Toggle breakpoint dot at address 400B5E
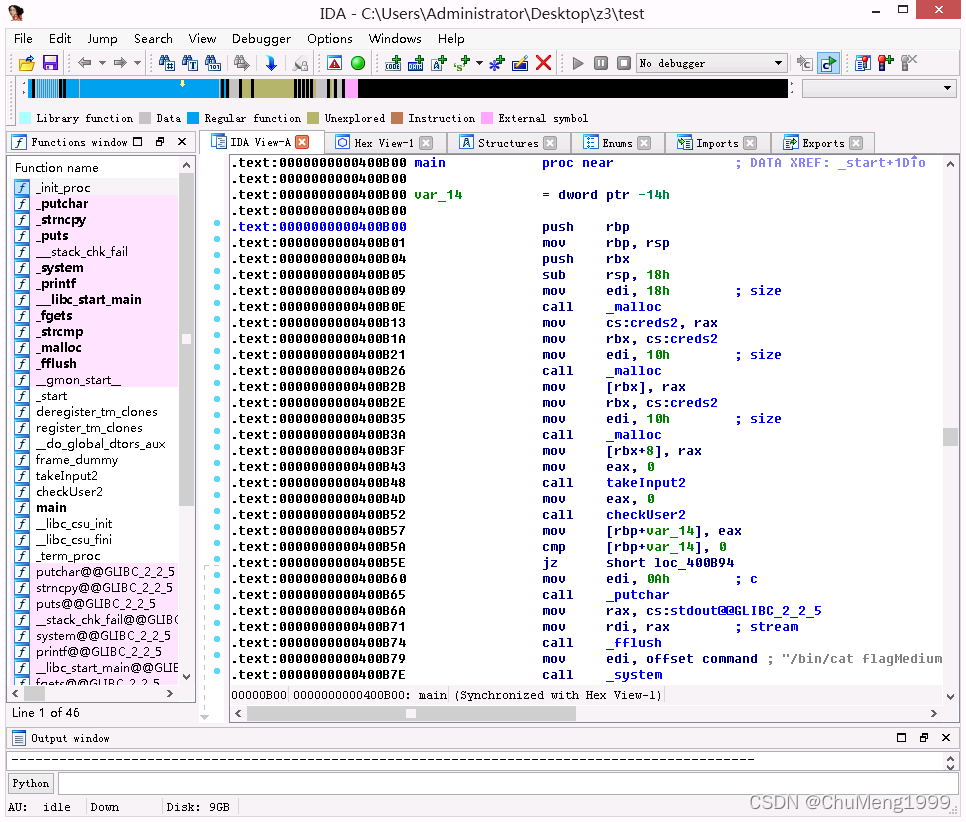 pyautogui.click(x=217, y=559)
